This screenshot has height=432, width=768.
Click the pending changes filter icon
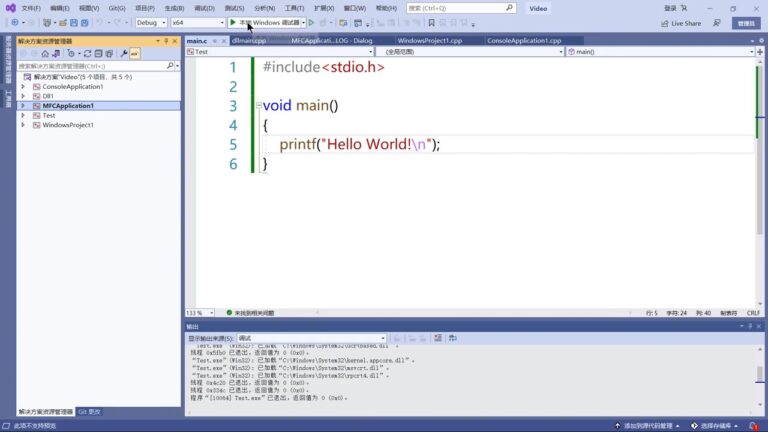pyautogui.click(x=71, y=53)
